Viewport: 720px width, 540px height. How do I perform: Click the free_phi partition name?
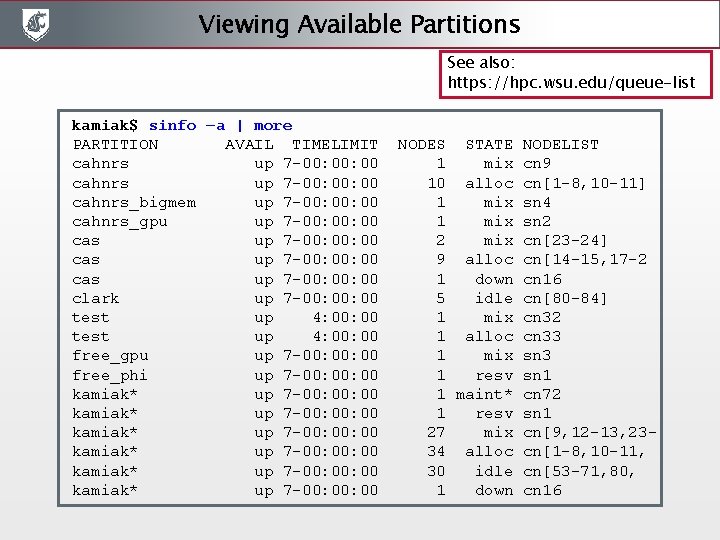click(x=110, y=376)
